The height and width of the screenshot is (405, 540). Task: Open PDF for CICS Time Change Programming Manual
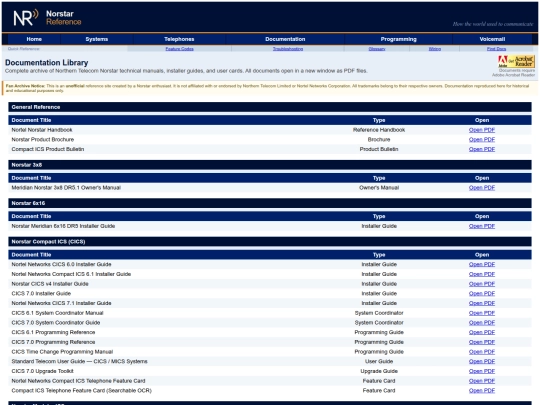point(482,352)
